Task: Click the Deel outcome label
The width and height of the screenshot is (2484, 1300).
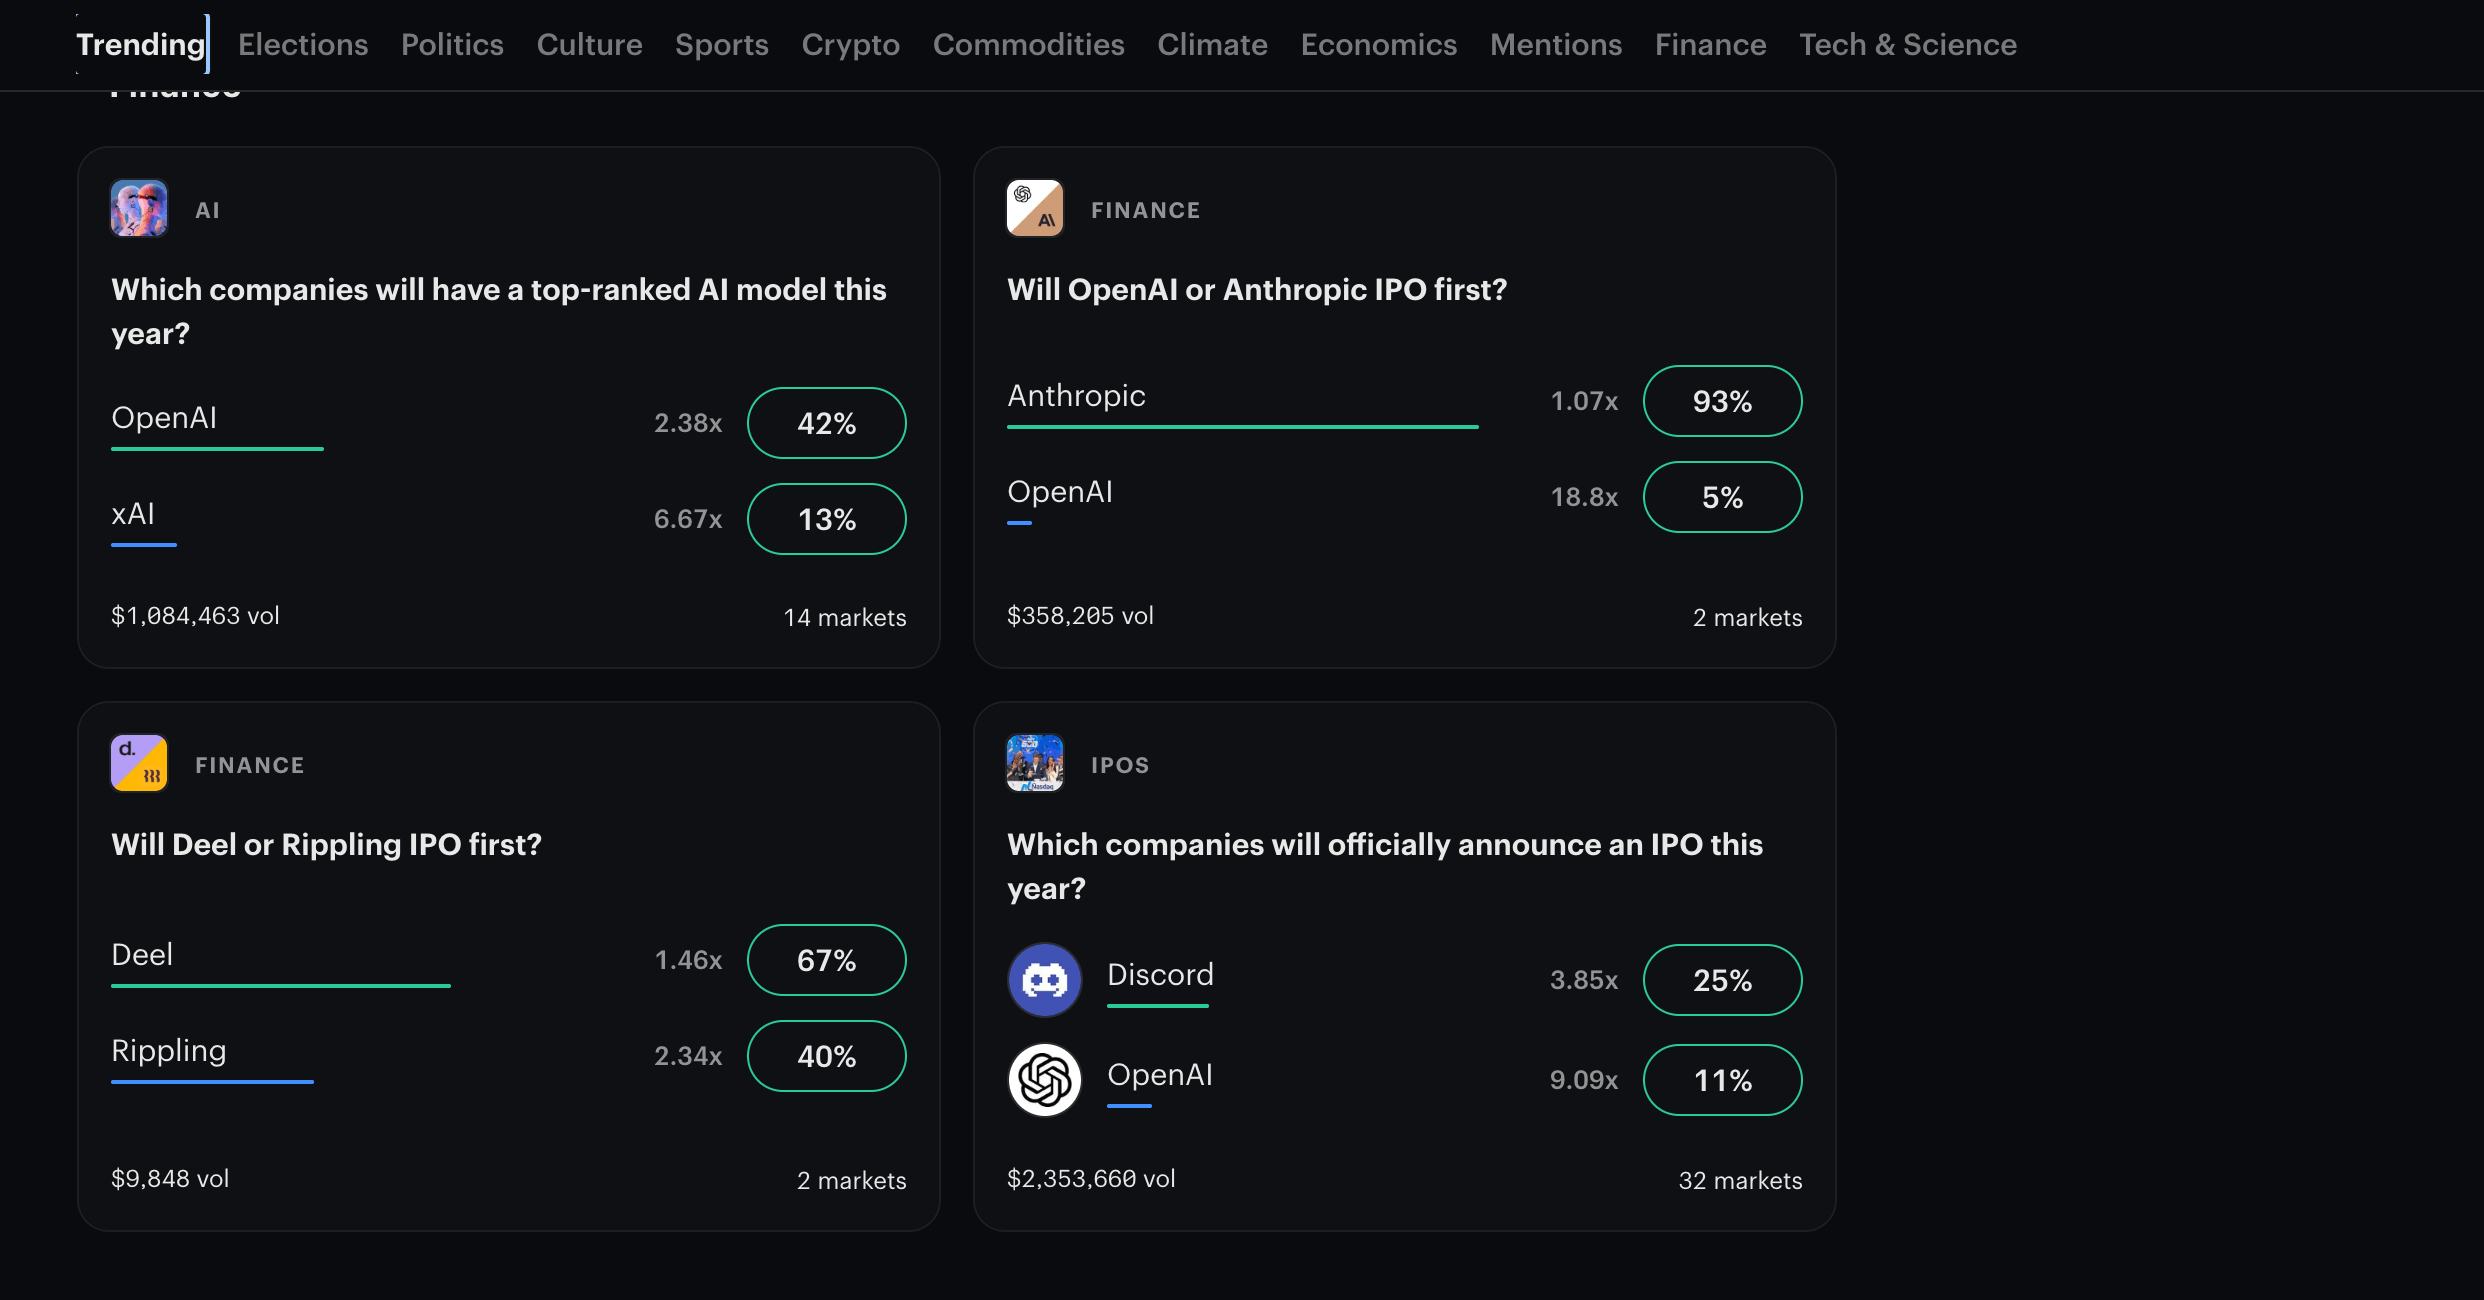Action: (142, 955)
